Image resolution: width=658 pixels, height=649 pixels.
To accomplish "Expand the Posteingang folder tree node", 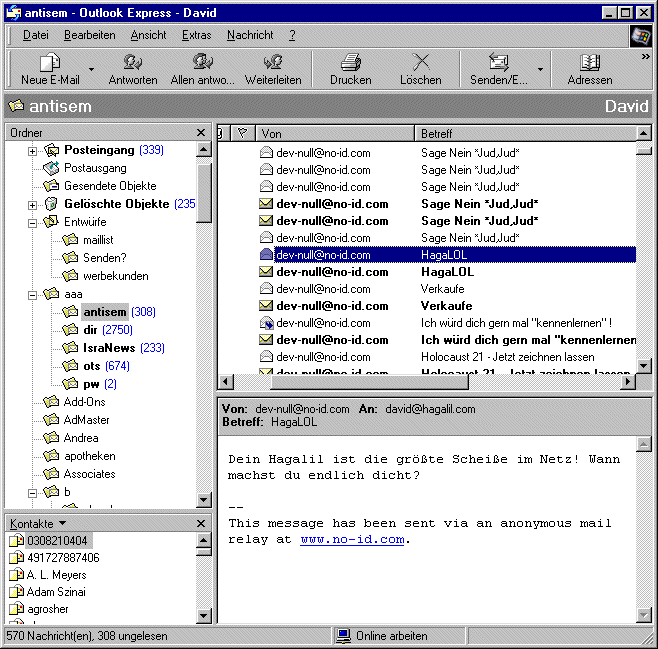I will click(32, 151).
